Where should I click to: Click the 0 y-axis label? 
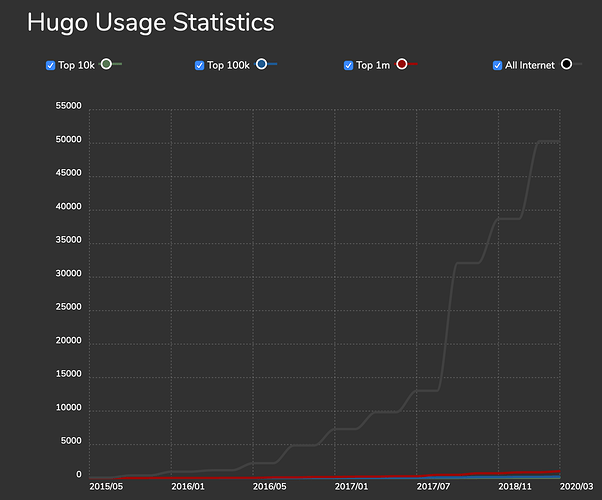(79, 475)
